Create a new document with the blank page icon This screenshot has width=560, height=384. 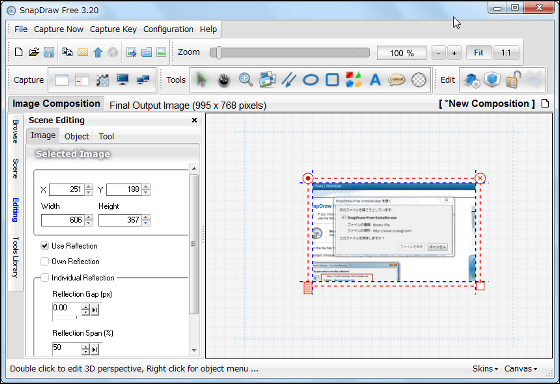pos(19,52)
